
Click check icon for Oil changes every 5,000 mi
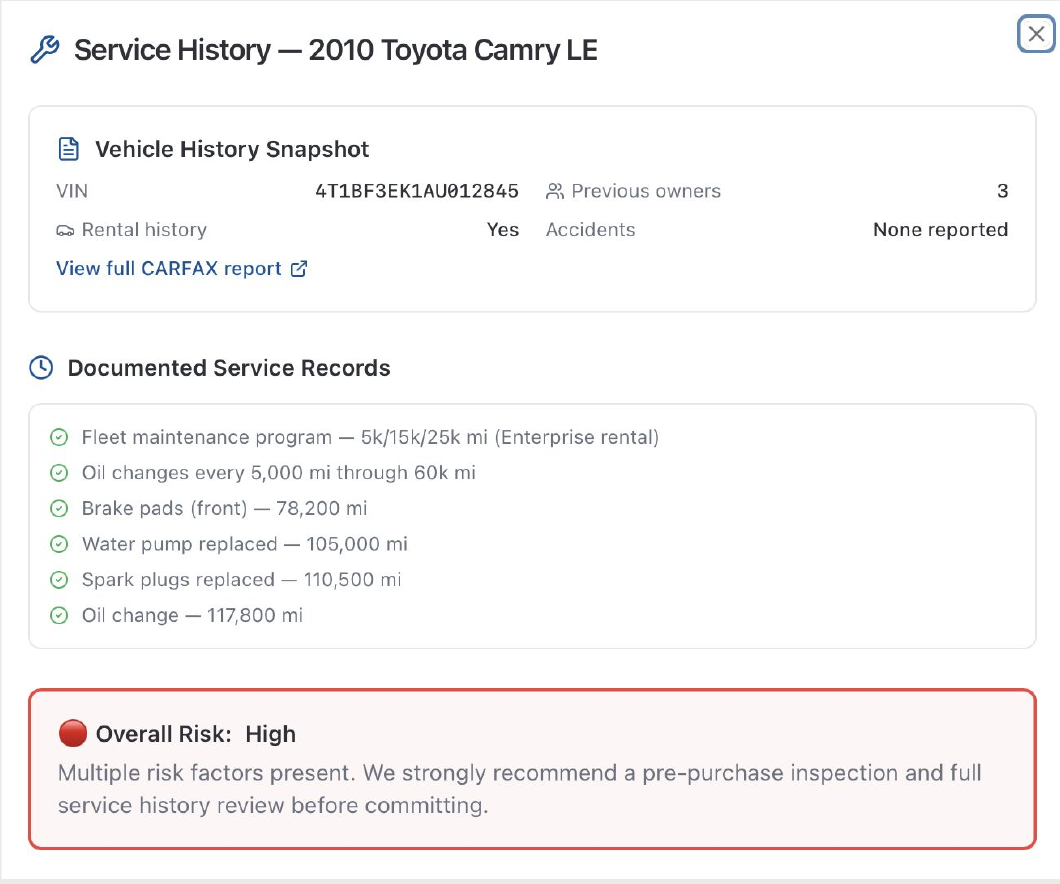[x=59, y=472]
